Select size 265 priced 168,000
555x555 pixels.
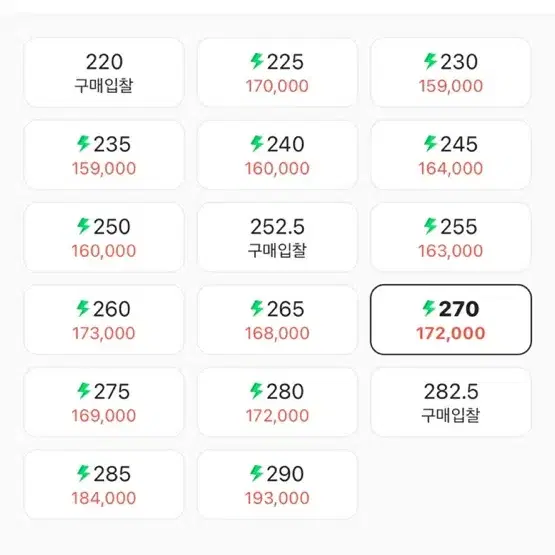point(277,320)
